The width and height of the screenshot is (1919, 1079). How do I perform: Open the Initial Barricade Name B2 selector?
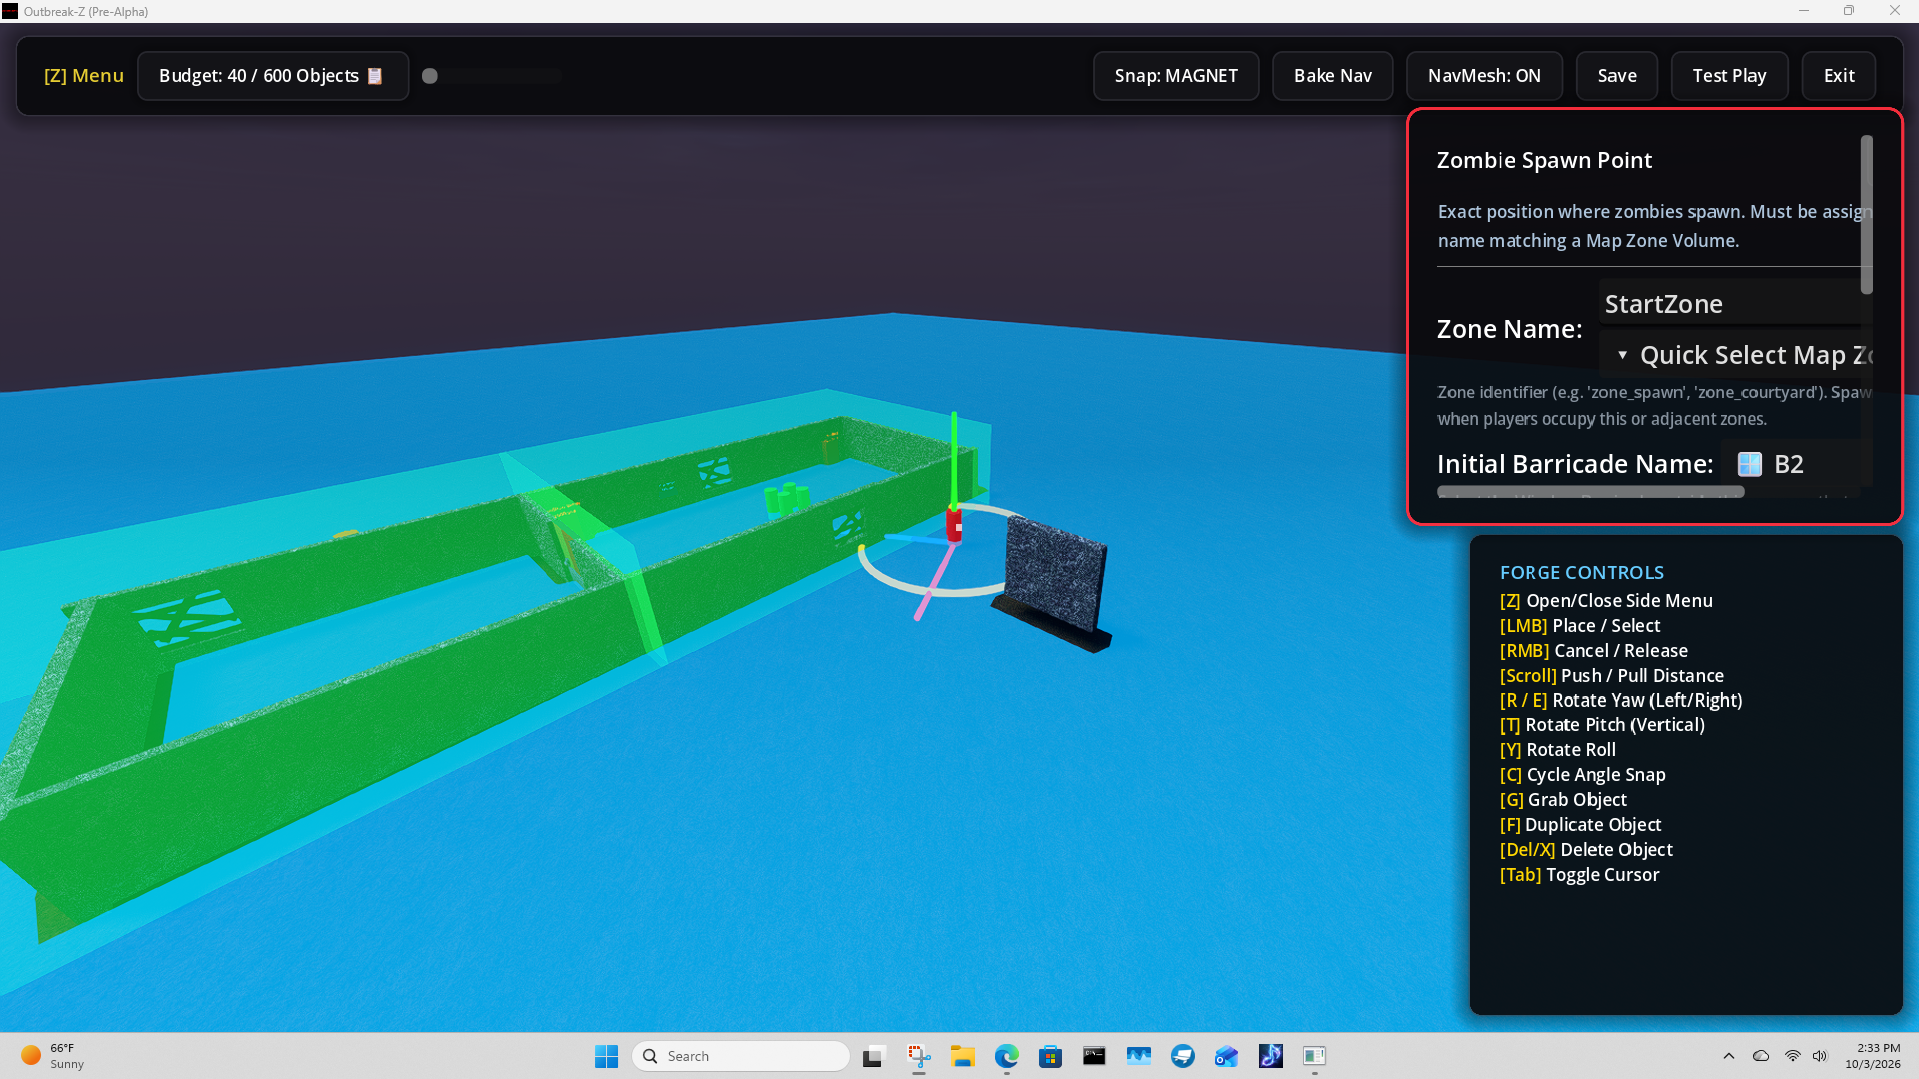tap(1795, 464)
